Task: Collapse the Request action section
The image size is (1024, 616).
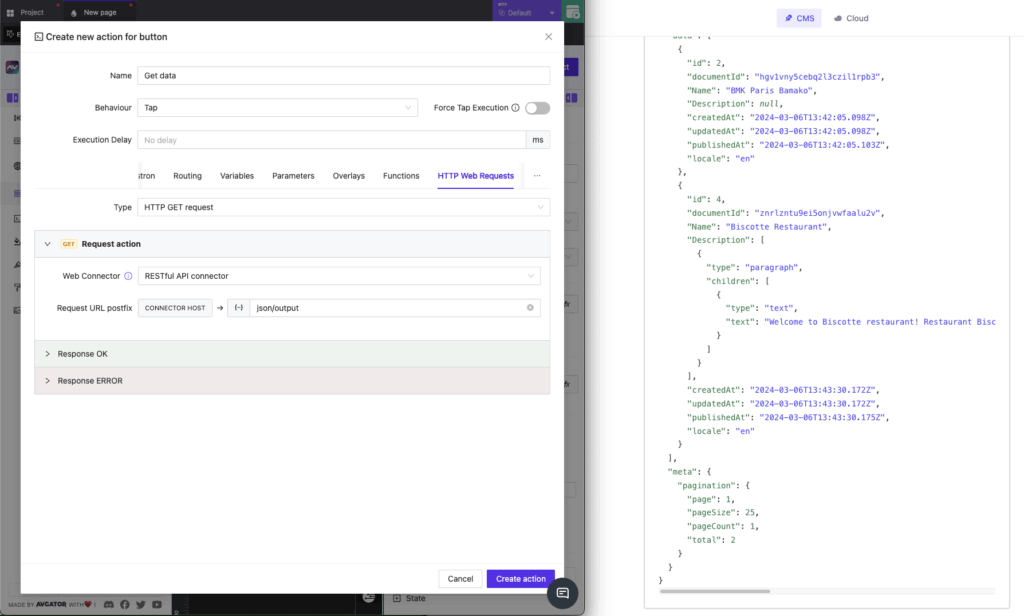Action: coord(48,244)
